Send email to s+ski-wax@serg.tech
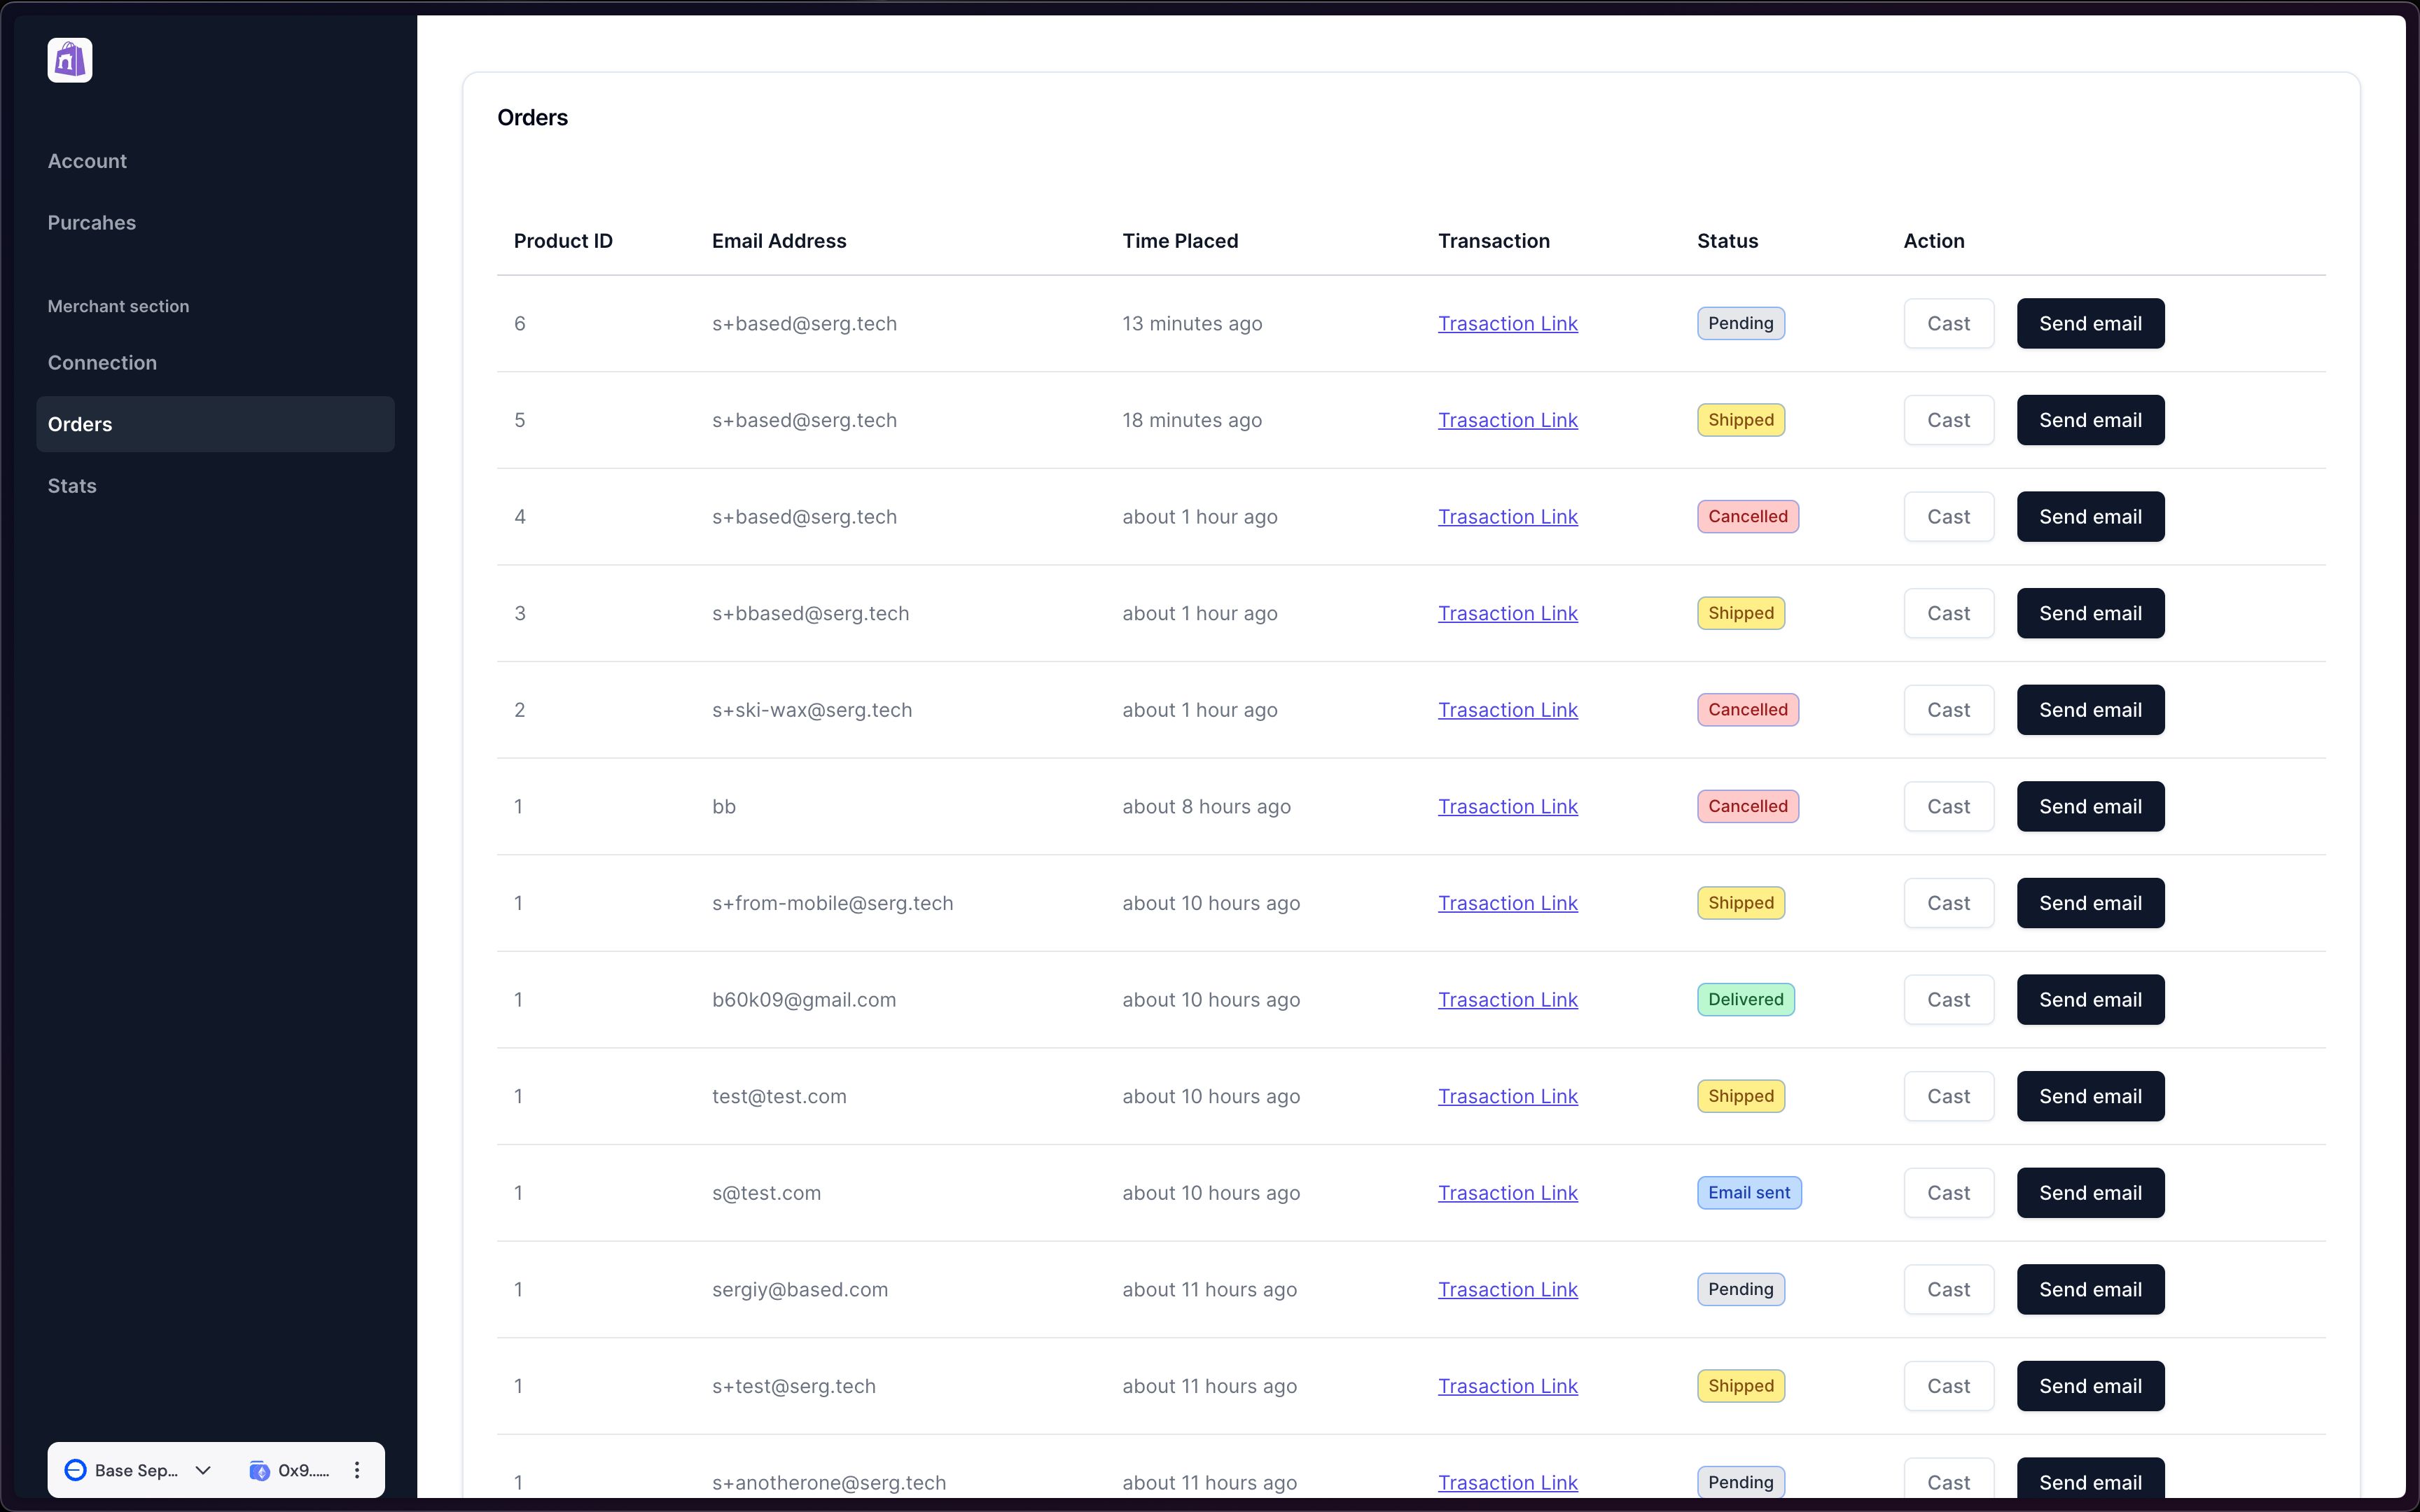 point(2090,710)
